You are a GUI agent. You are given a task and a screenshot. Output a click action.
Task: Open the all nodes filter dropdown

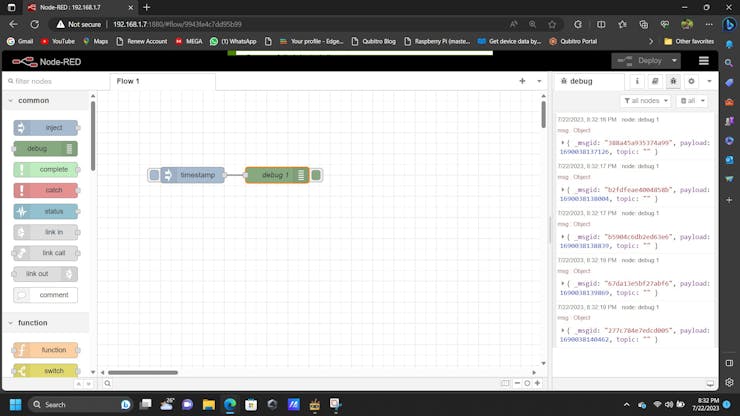pyautogui.click(x=644, y=101)
